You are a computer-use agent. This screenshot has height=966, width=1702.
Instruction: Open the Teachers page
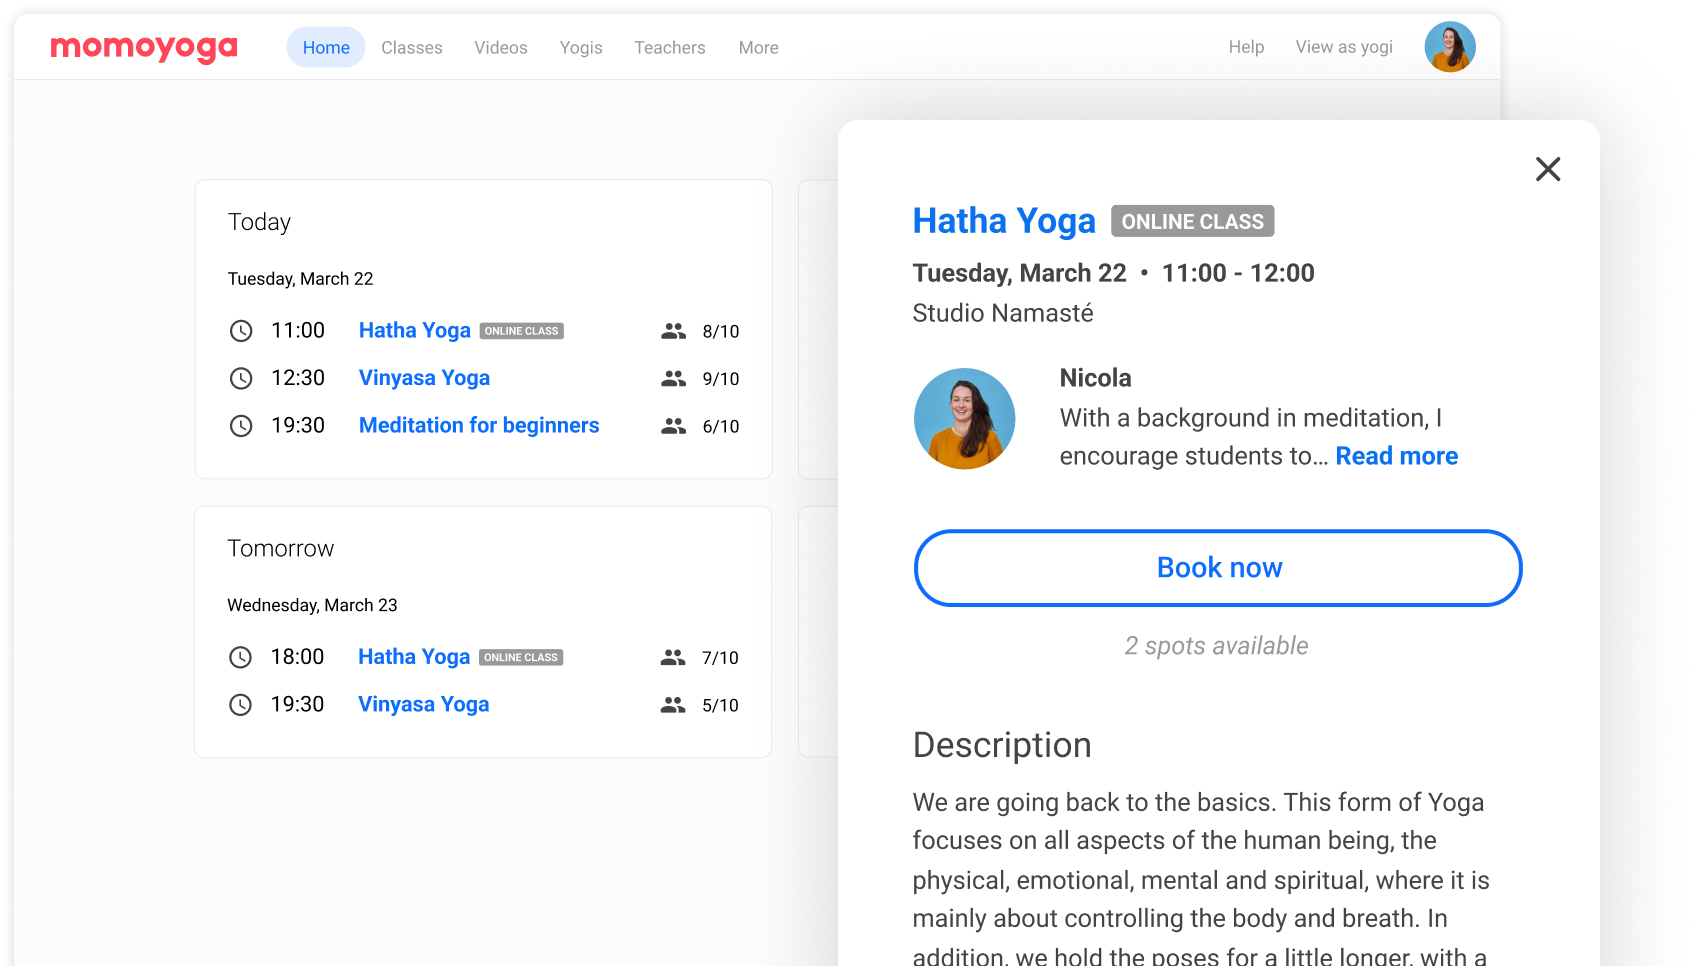[x=669, y=48]
